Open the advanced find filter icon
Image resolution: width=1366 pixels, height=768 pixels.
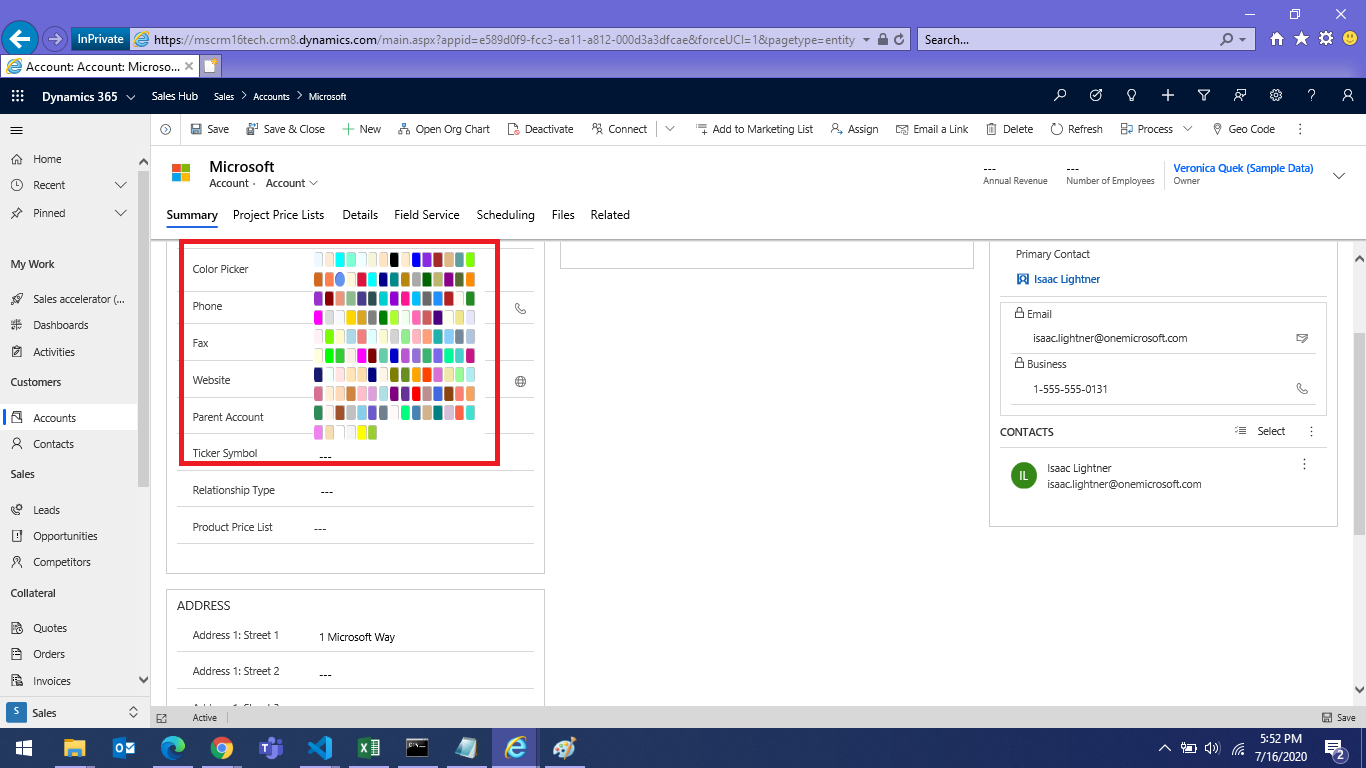click(1204, 96)
